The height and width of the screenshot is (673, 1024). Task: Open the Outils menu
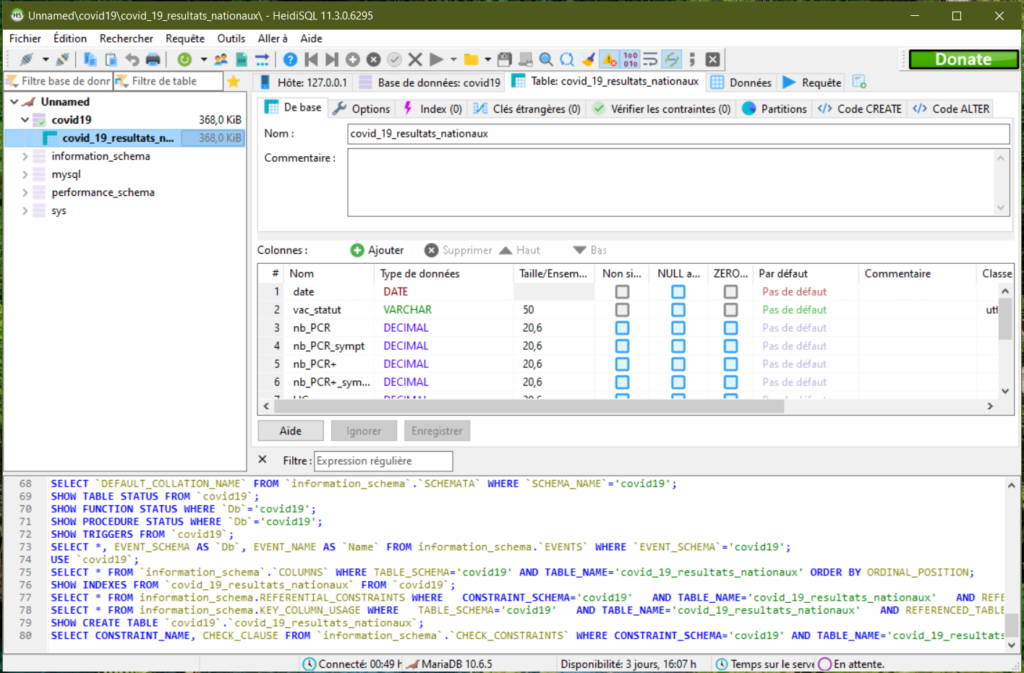pos(231,39)
